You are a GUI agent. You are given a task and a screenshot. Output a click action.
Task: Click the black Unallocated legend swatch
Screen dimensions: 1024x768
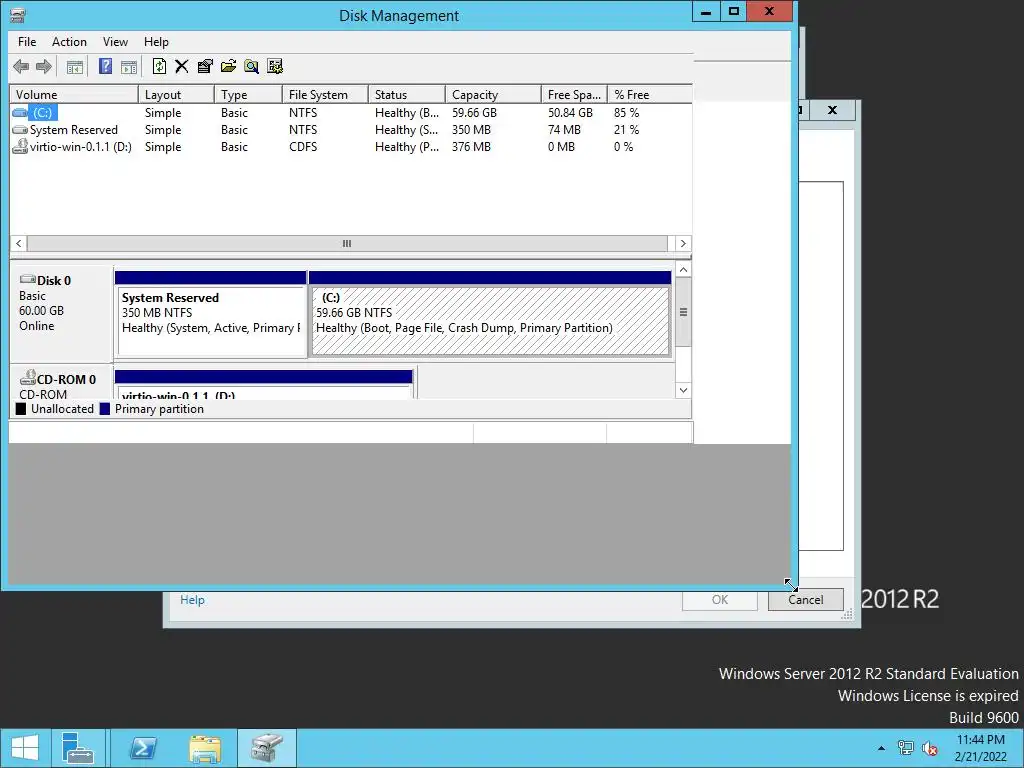point(21,409)
